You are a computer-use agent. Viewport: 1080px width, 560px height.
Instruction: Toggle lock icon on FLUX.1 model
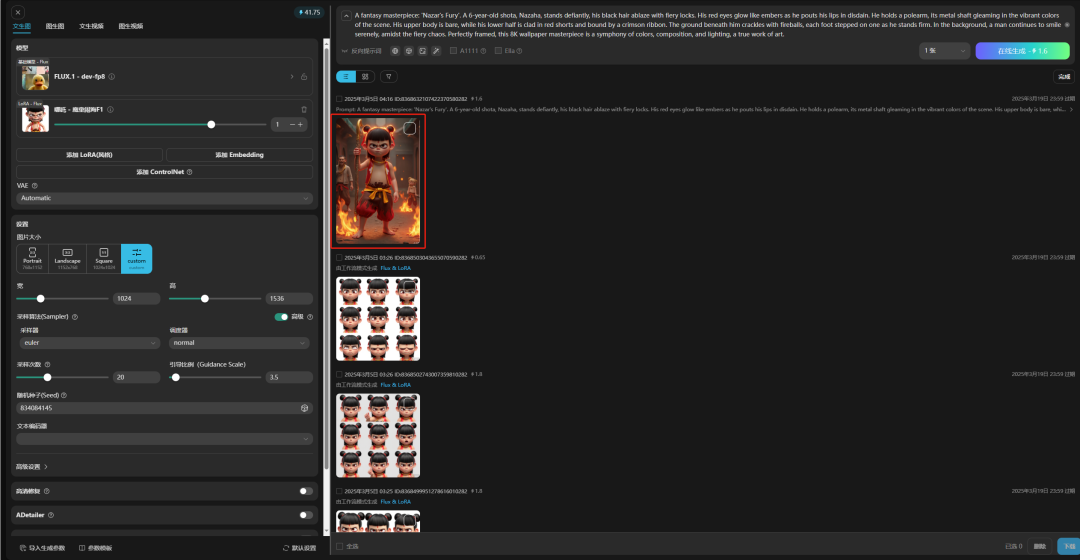(x=304, y=76)
